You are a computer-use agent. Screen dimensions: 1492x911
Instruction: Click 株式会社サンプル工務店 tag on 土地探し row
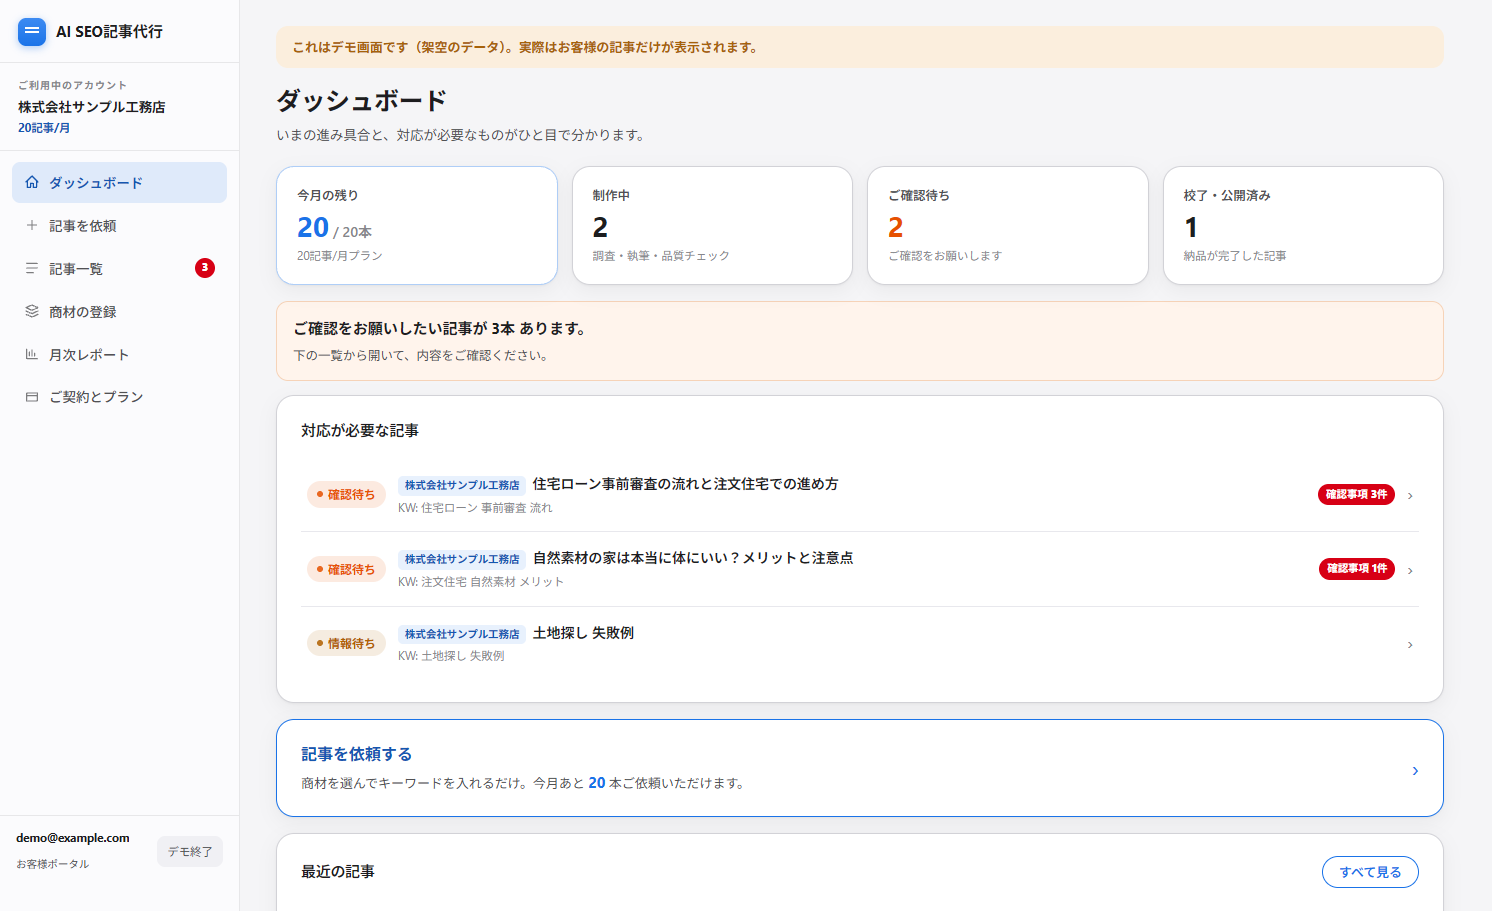click(462, 634)
